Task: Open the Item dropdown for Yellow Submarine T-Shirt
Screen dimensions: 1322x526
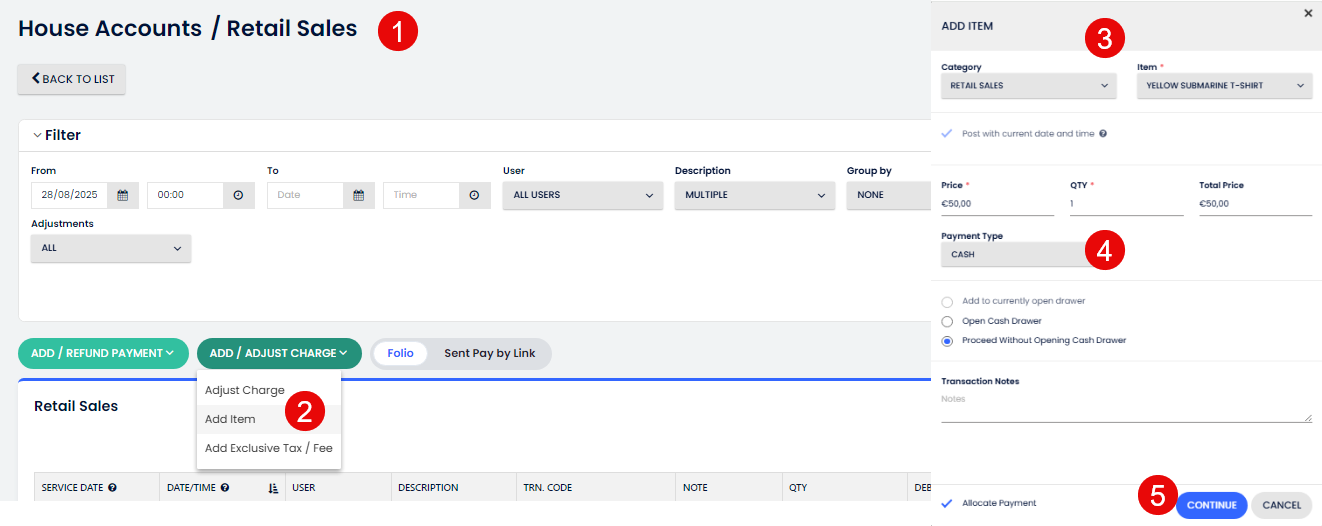Action: click(1224, 86)
